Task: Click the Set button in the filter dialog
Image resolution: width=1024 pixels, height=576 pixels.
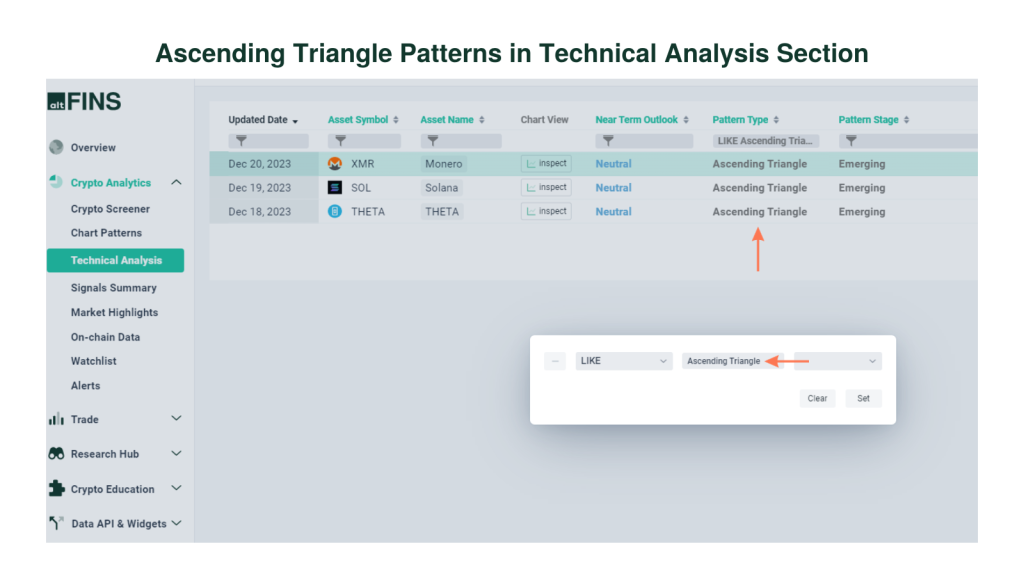Action: 862,398
